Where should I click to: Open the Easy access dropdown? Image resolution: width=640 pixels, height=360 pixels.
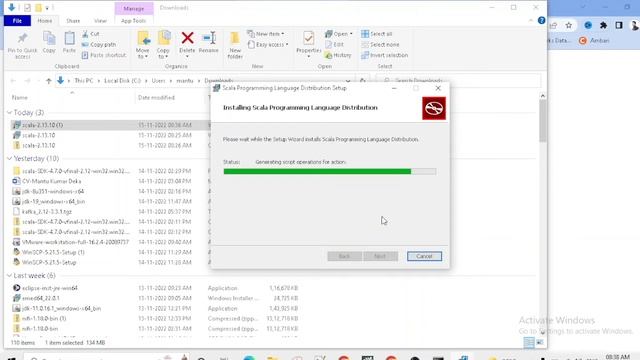[x=268, y=44]
